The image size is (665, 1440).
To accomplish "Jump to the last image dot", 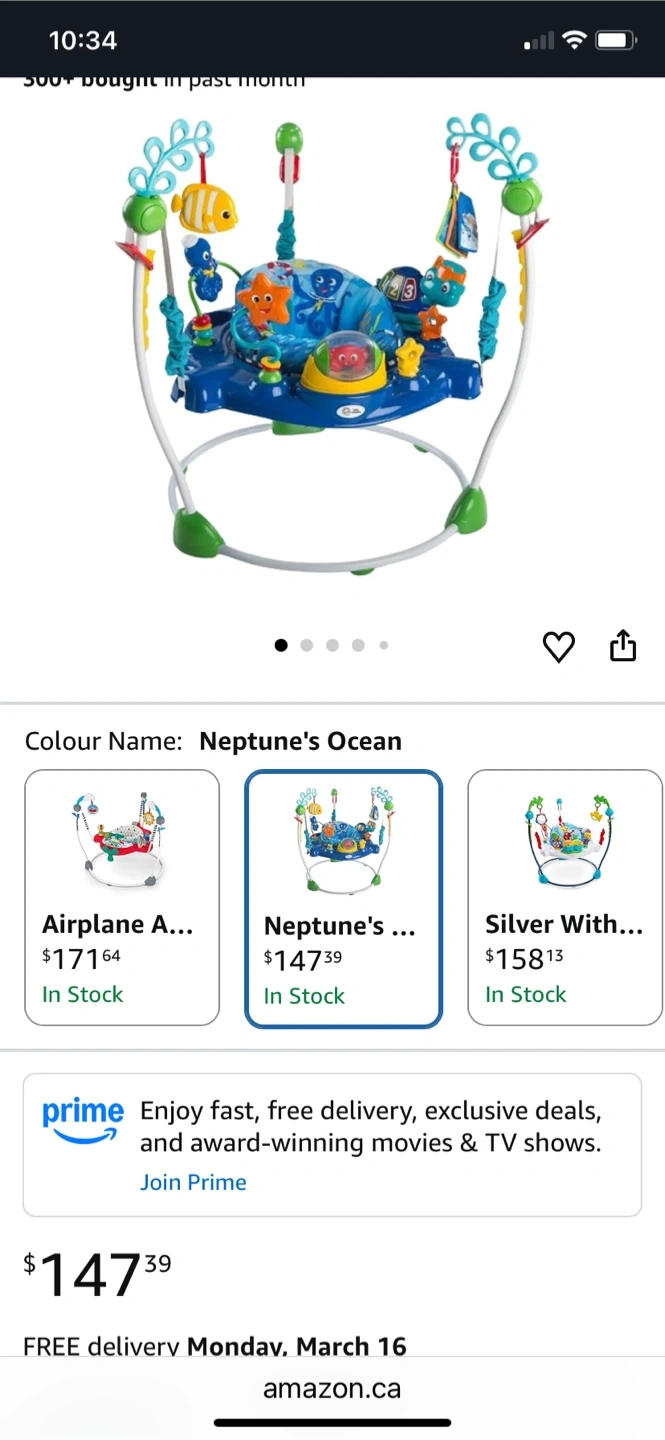I will pos(384,646).
